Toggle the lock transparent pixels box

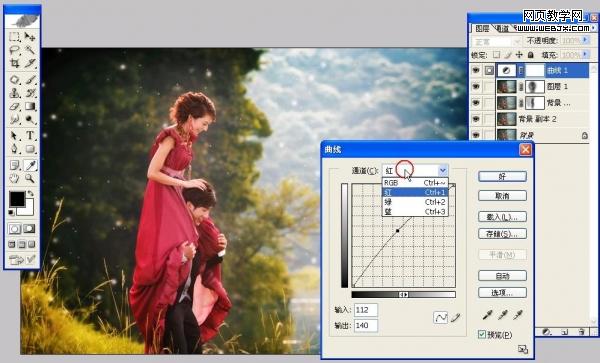(x=496, y=55)
